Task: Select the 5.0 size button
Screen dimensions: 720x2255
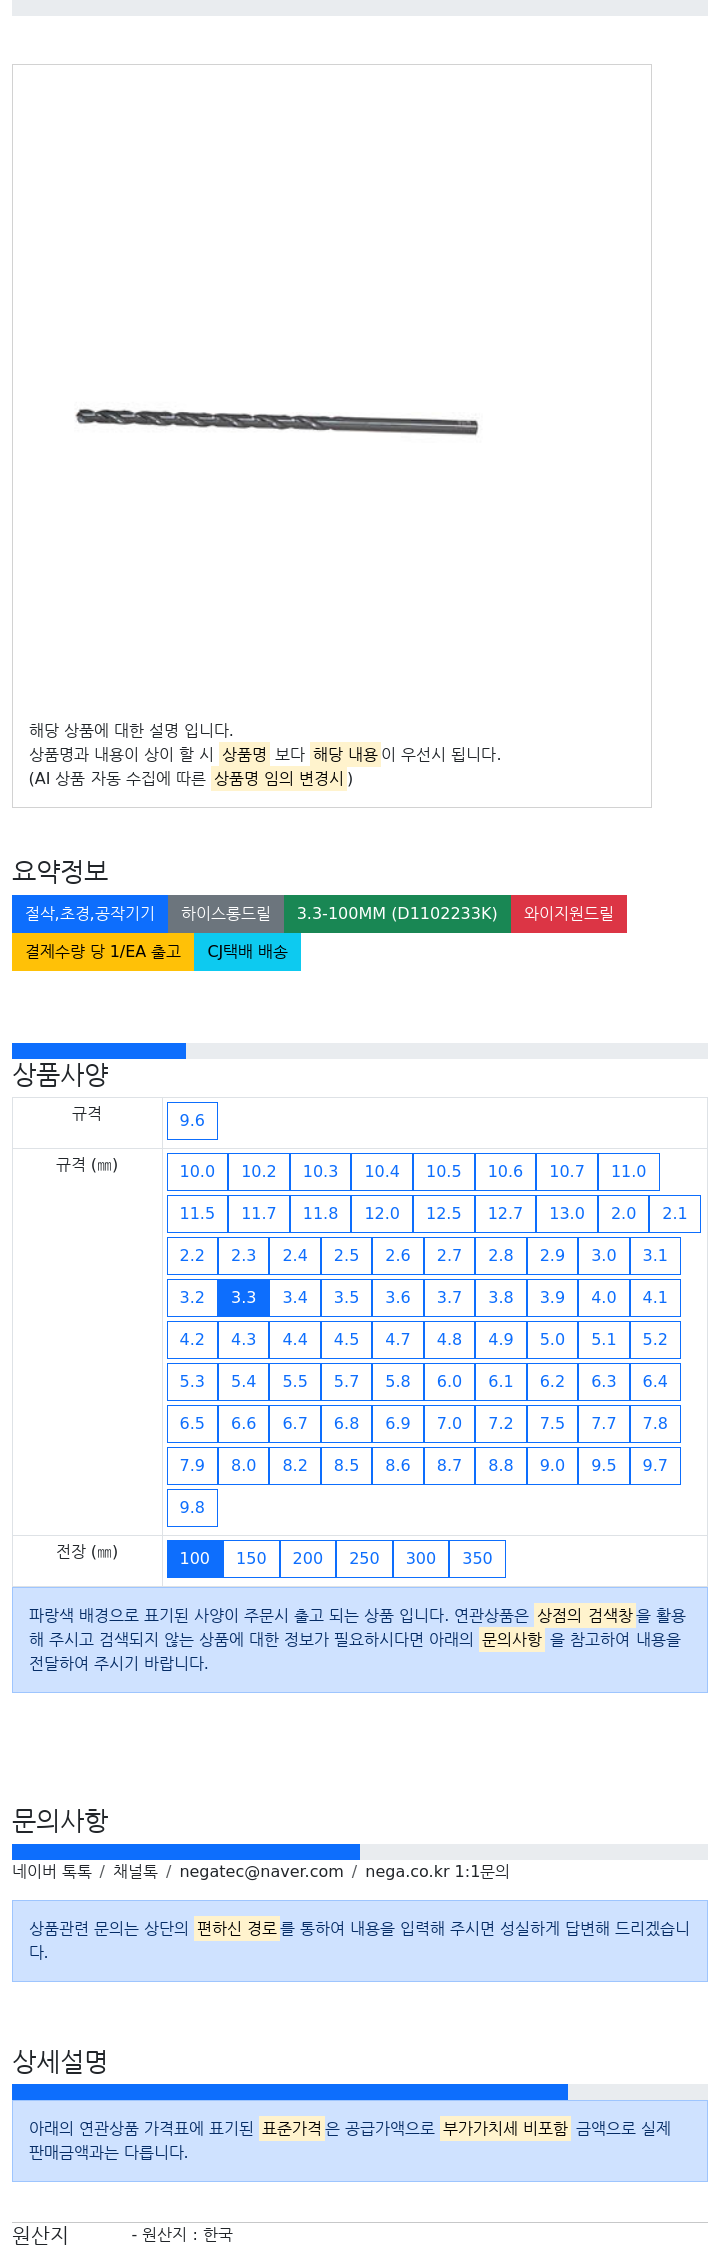Action: coord(552,1339)
